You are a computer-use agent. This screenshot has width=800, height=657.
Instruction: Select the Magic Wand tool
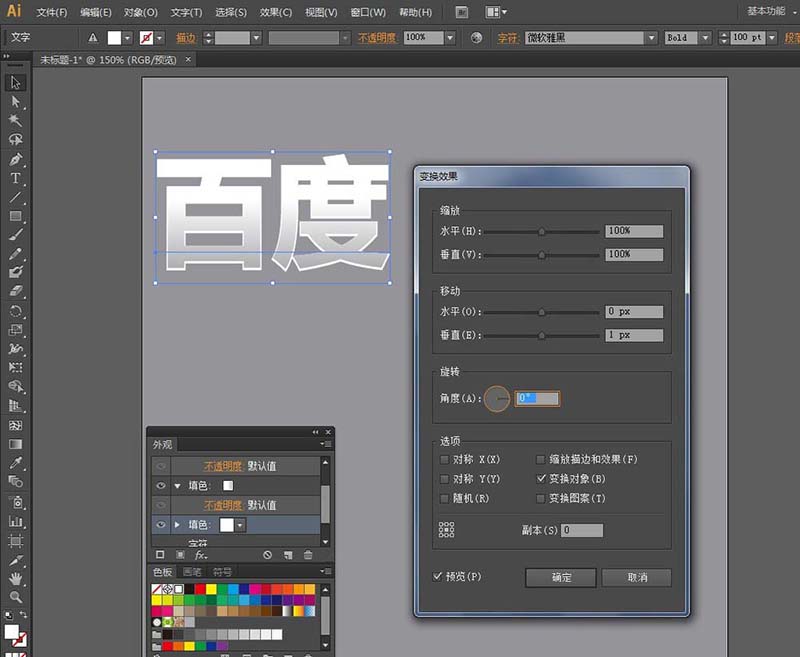15,120
